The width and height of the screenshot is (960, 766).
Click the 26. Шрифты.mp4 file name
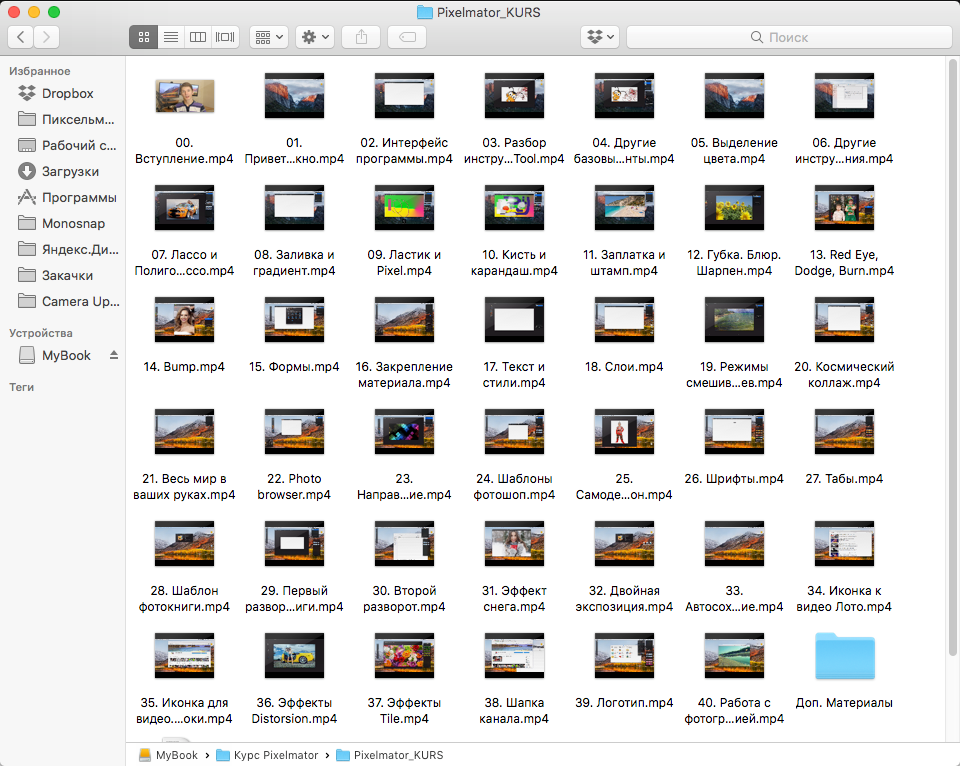tap(734, 479)
